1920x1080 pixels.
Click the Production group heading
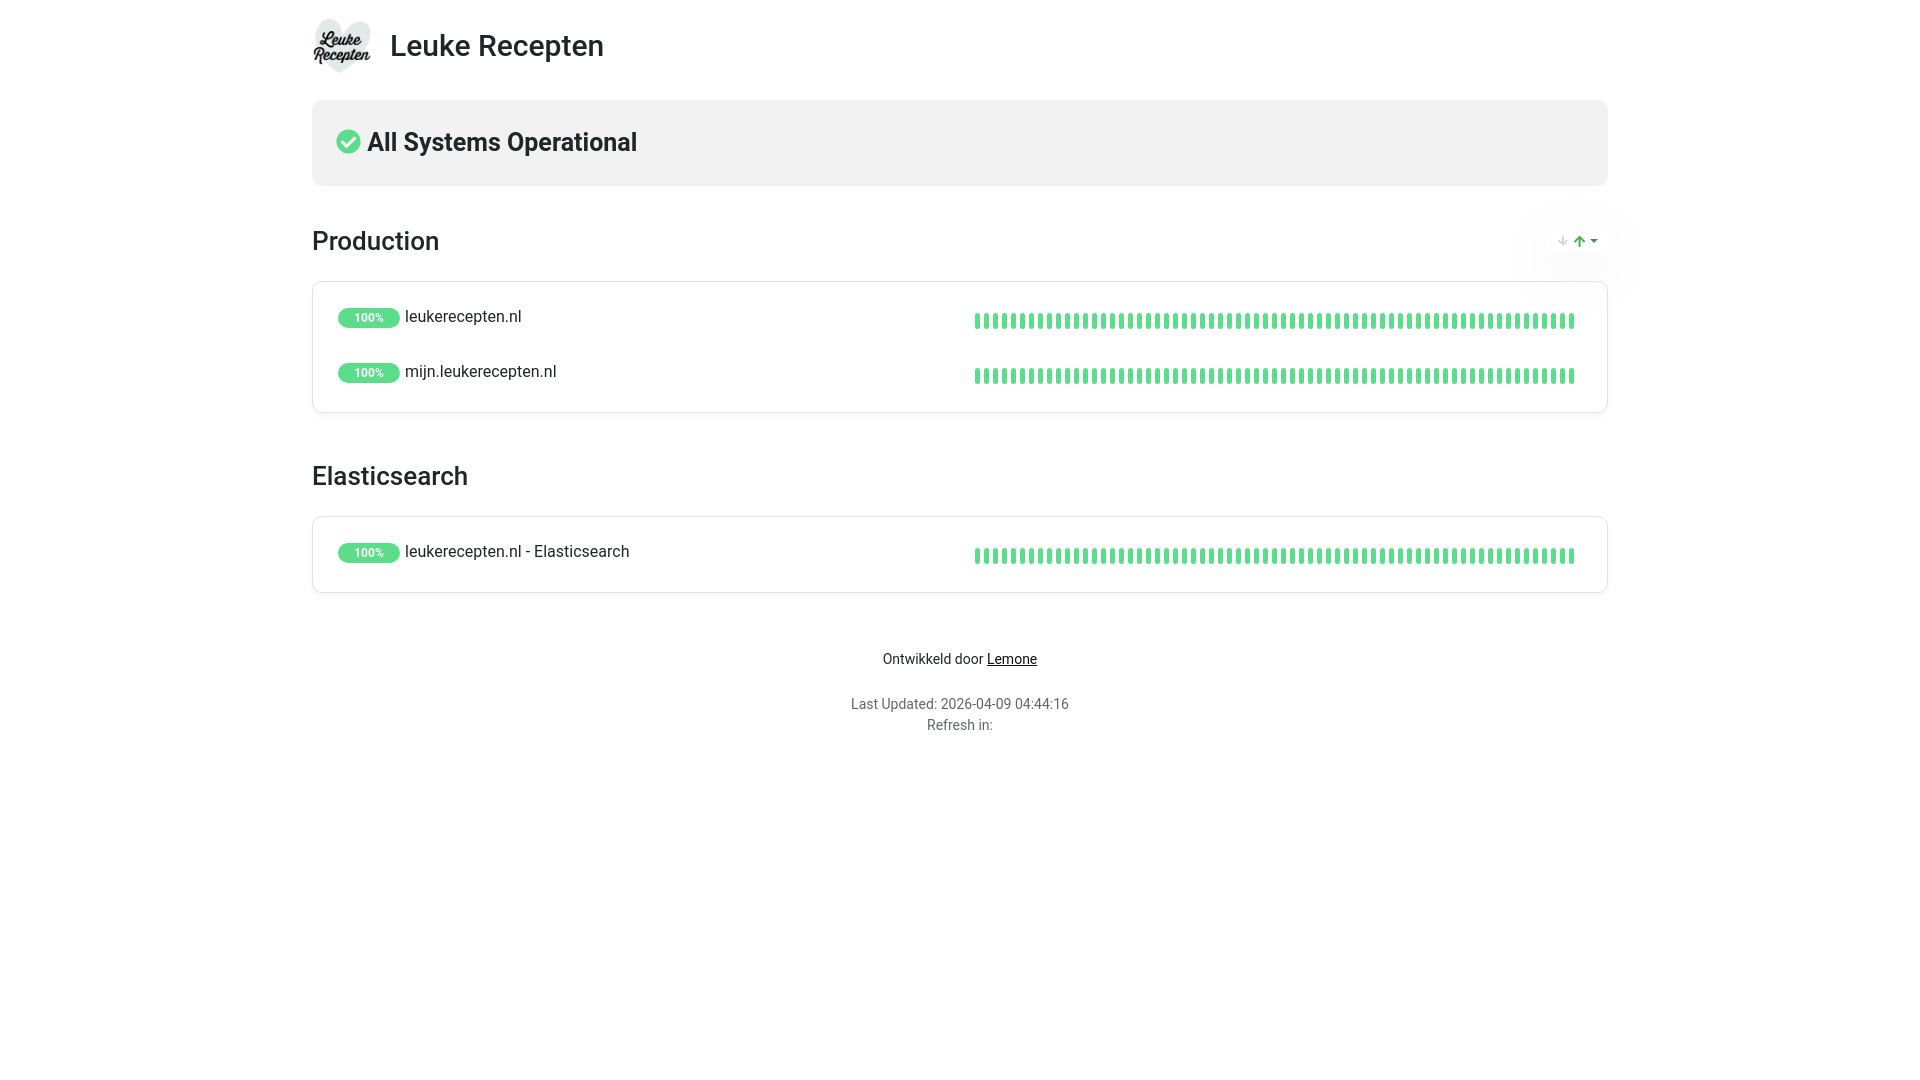tap(375, 241)
